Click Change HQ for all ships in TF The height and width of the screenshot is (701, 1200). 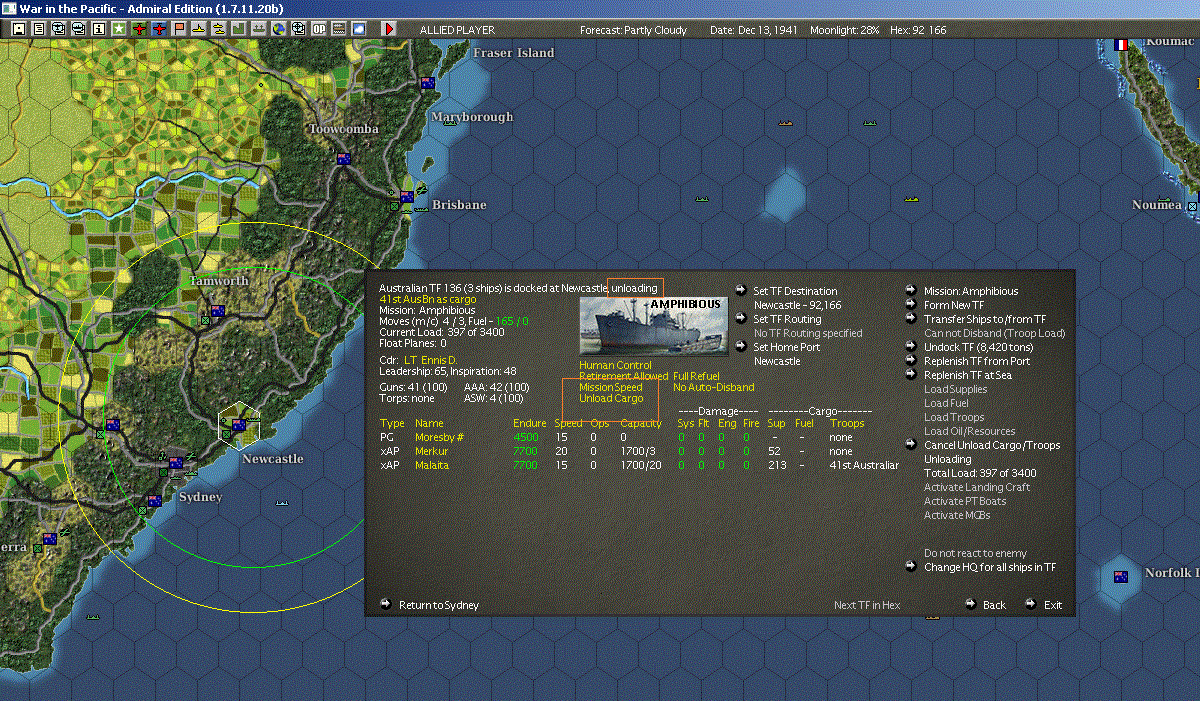(x=990, y=568)
